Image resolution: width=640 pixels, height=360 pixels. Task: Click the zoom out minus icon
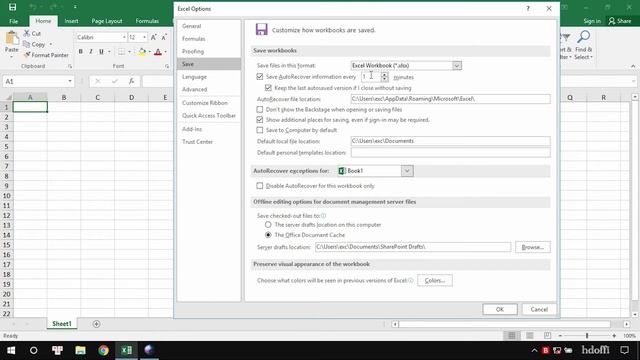click(560, 336)
